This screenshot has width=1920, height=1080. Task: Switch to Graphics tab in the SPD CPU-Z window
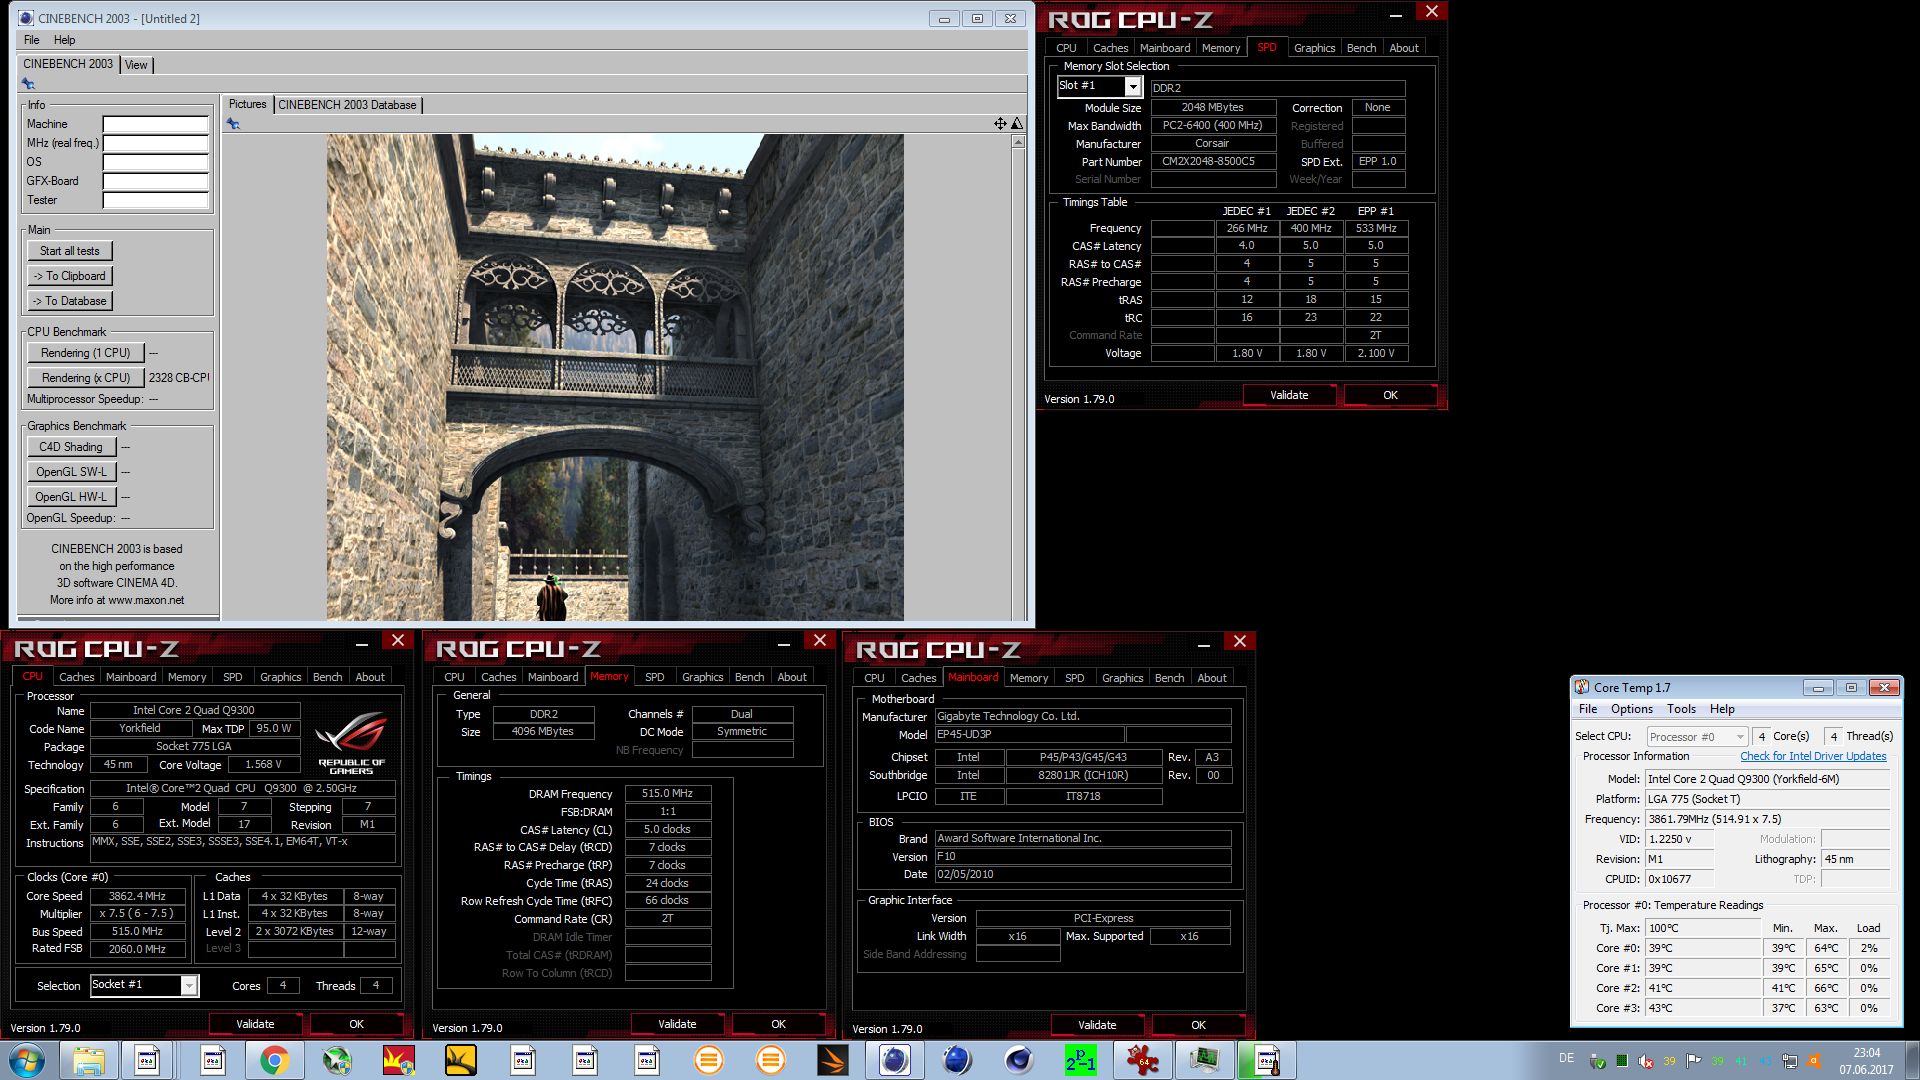1314,48
